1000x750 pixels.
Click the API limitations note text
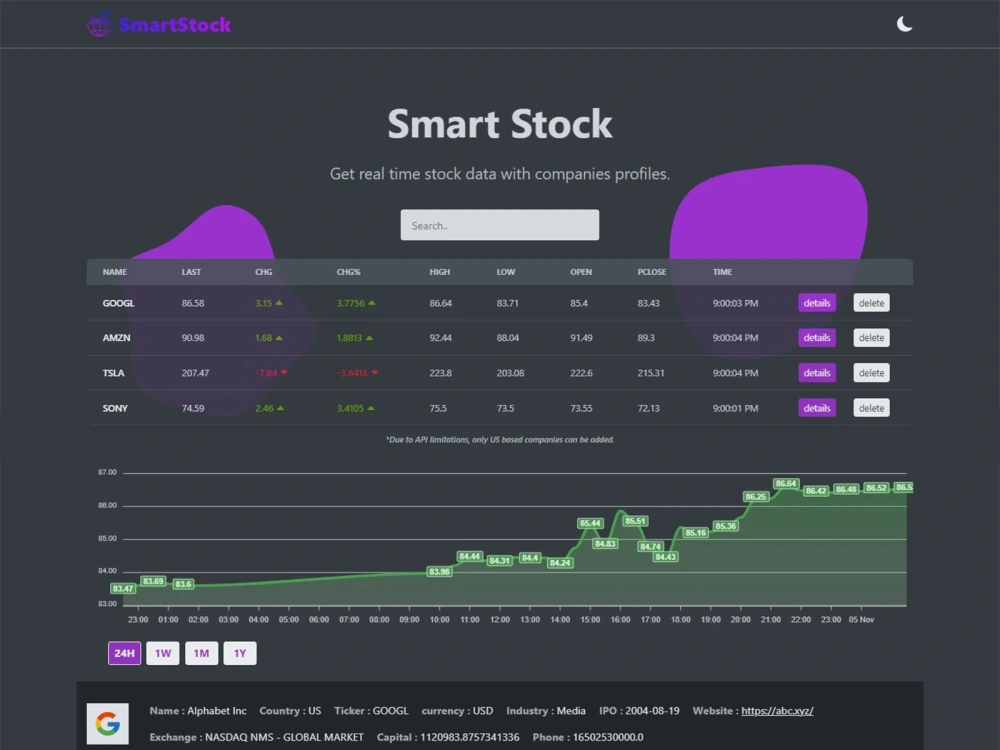(x=500, y=439)
